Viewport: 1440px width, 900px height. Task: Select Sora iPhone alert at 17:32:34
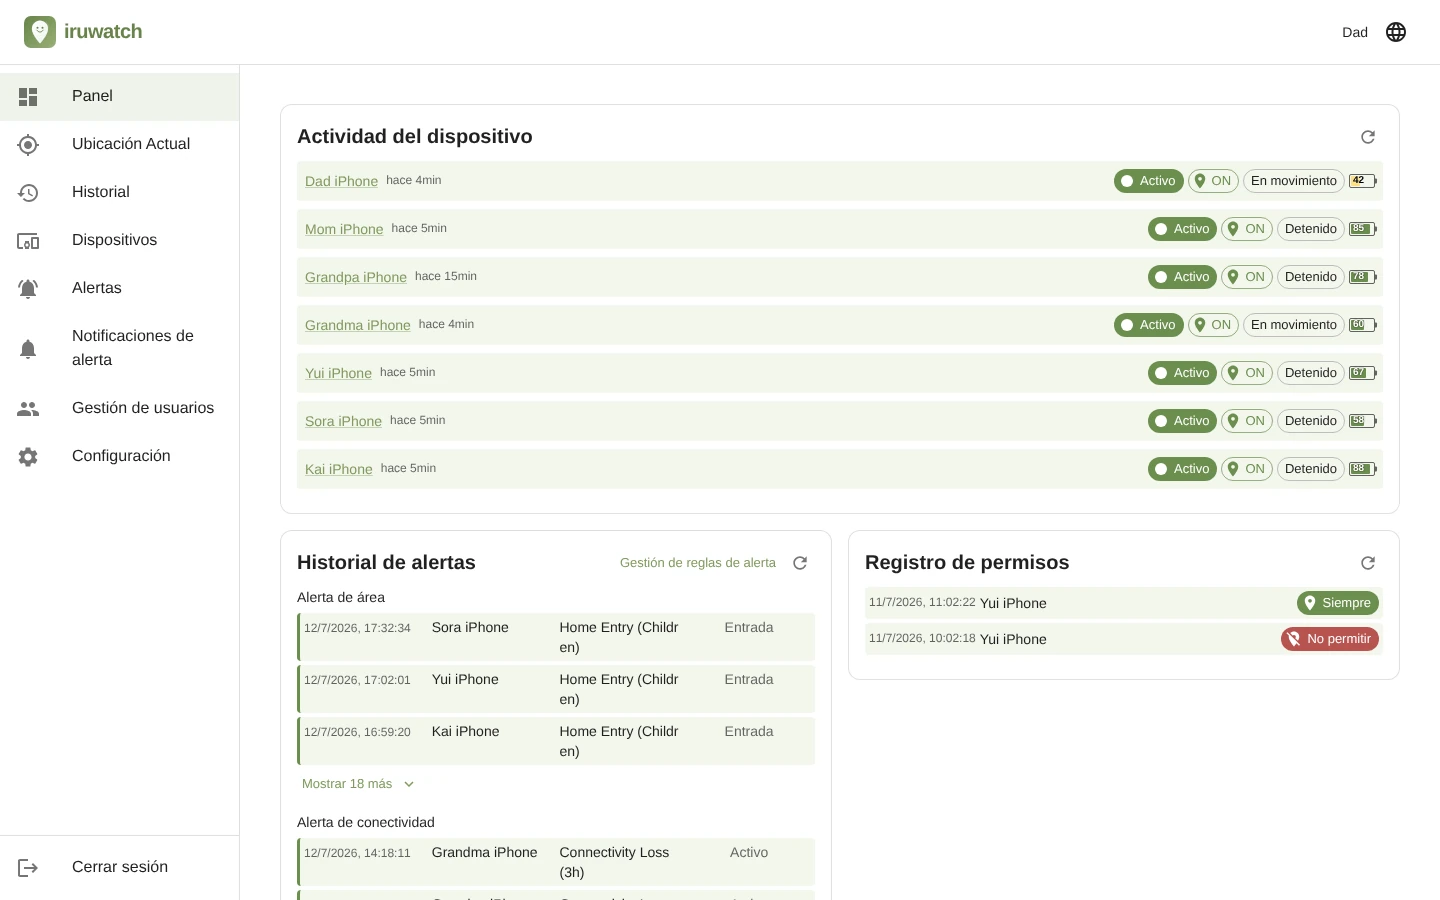coord(556,637)
